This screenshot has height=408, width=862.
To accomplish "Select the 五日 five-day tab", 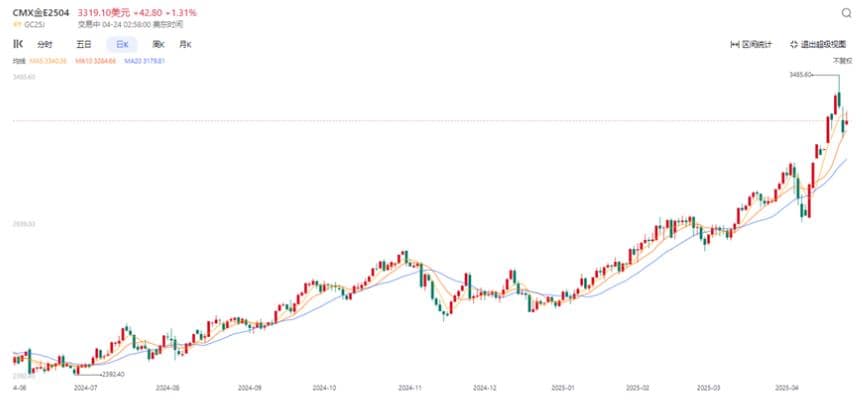I will coord(84,44).
